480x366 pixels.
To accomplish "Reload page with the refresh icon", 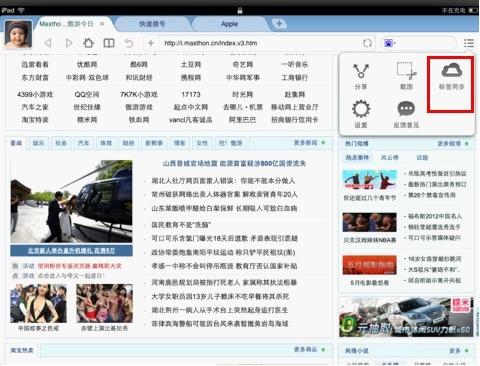I will (367, 43).
